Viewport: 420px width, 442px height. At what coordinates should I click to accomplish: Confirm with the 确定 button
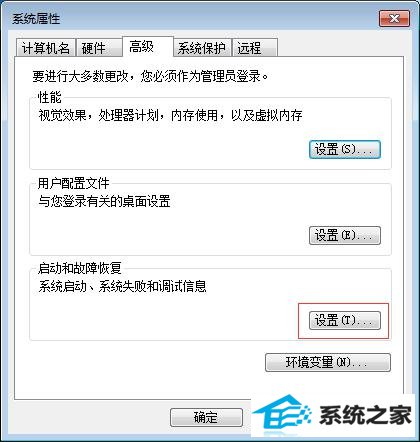(206, 417)
